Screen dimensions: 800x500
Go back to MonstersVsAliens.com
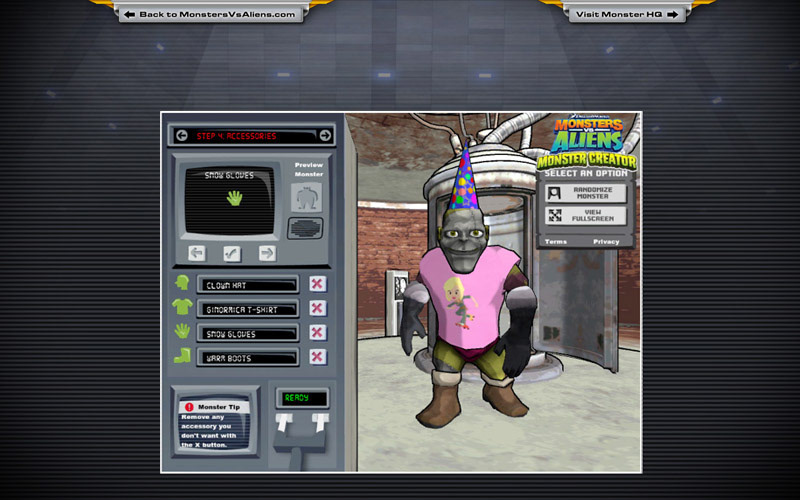(x=211, y=14)
